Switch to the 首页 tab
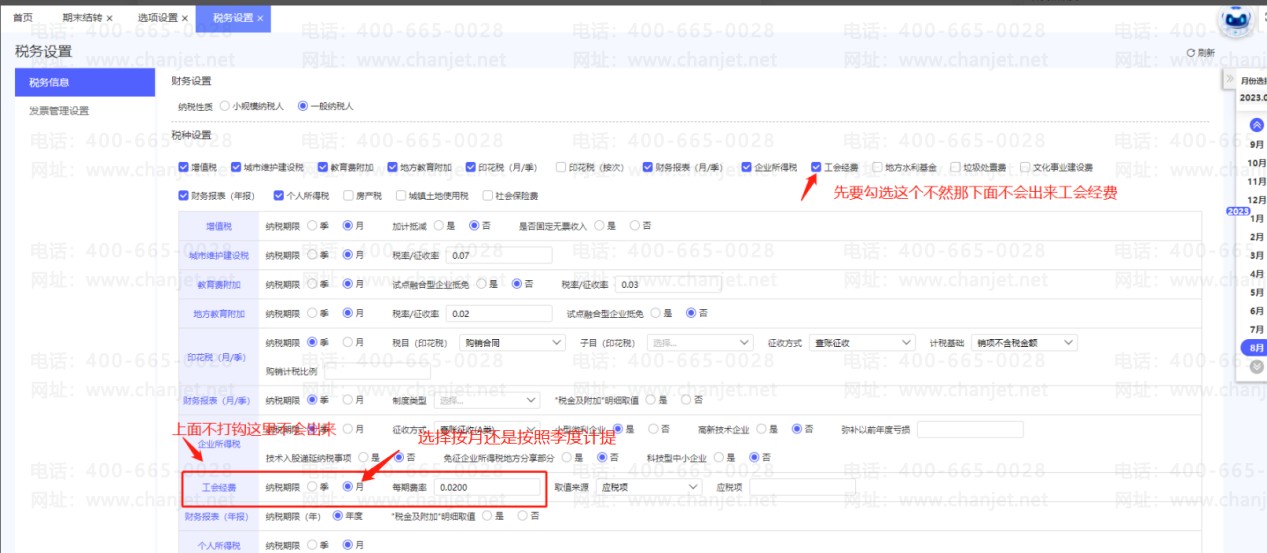 23,18
